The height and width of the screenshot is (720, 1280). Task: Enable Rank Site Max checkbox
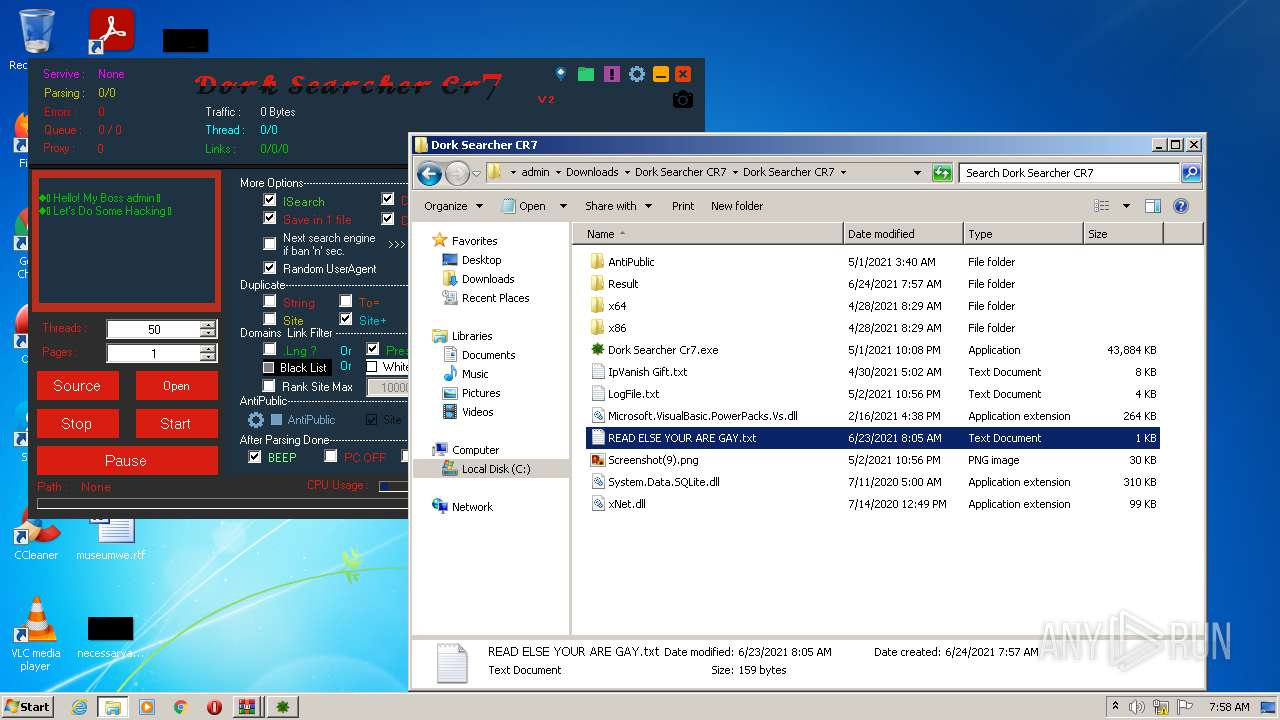(x=268, y=386)
